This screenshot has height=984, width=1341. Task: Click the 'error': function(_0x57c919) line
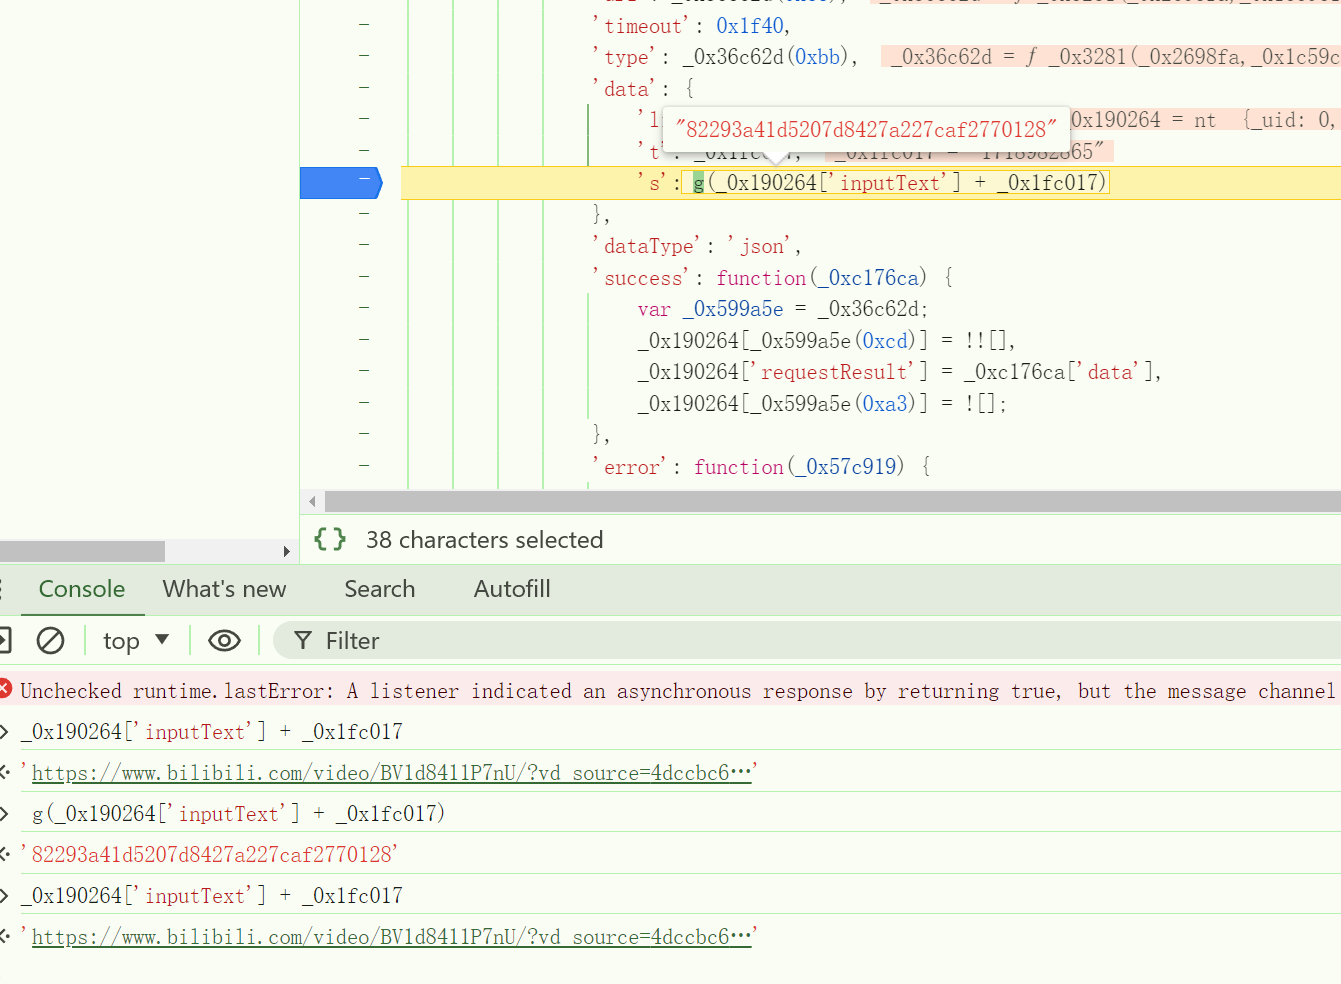(x=763, y=467)
